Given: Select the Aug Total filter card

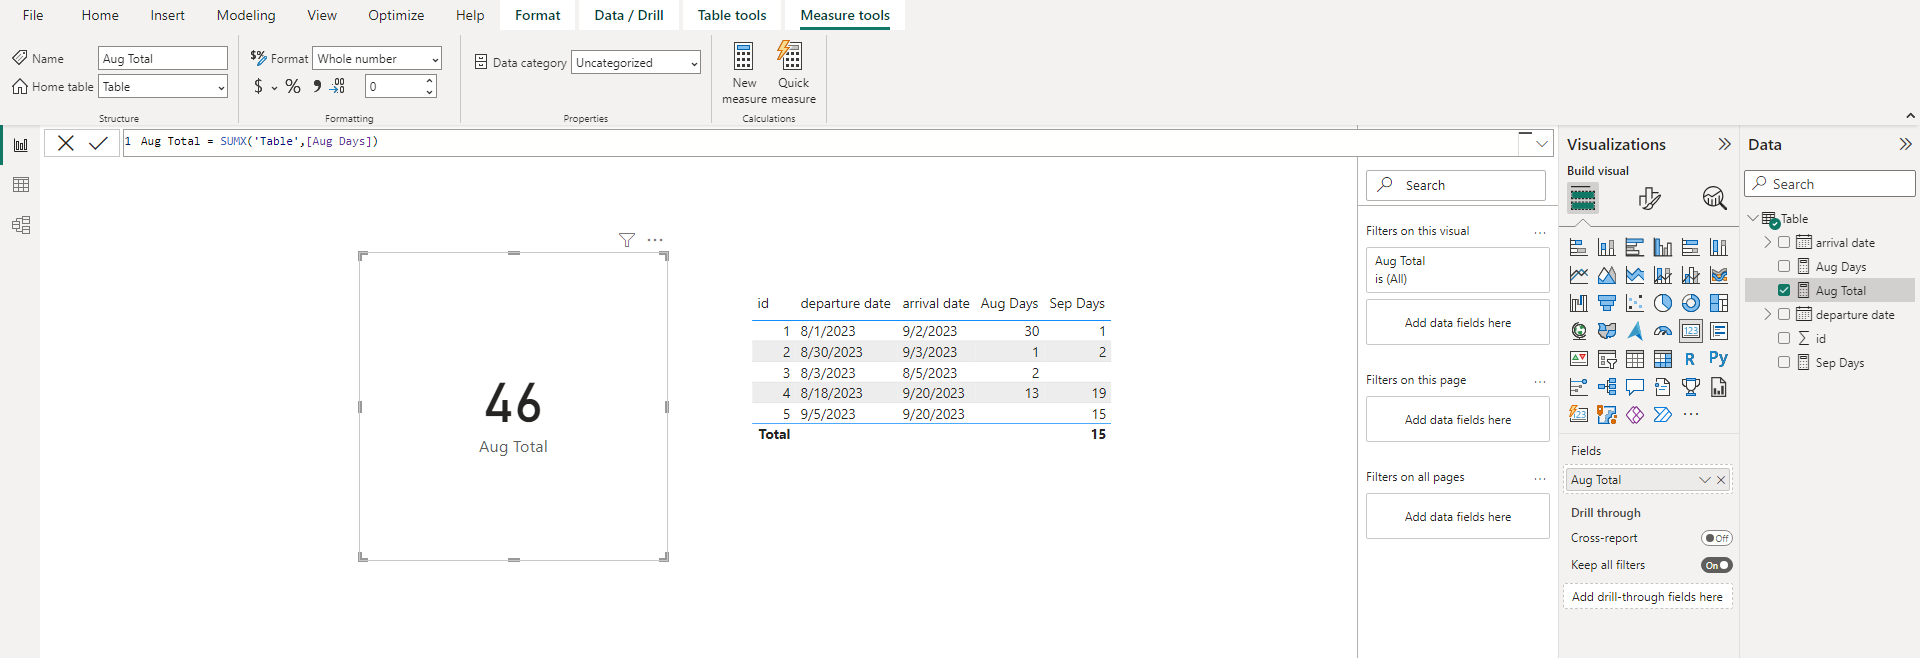Looking at the screenshot, I should (x=1457, y=270).
